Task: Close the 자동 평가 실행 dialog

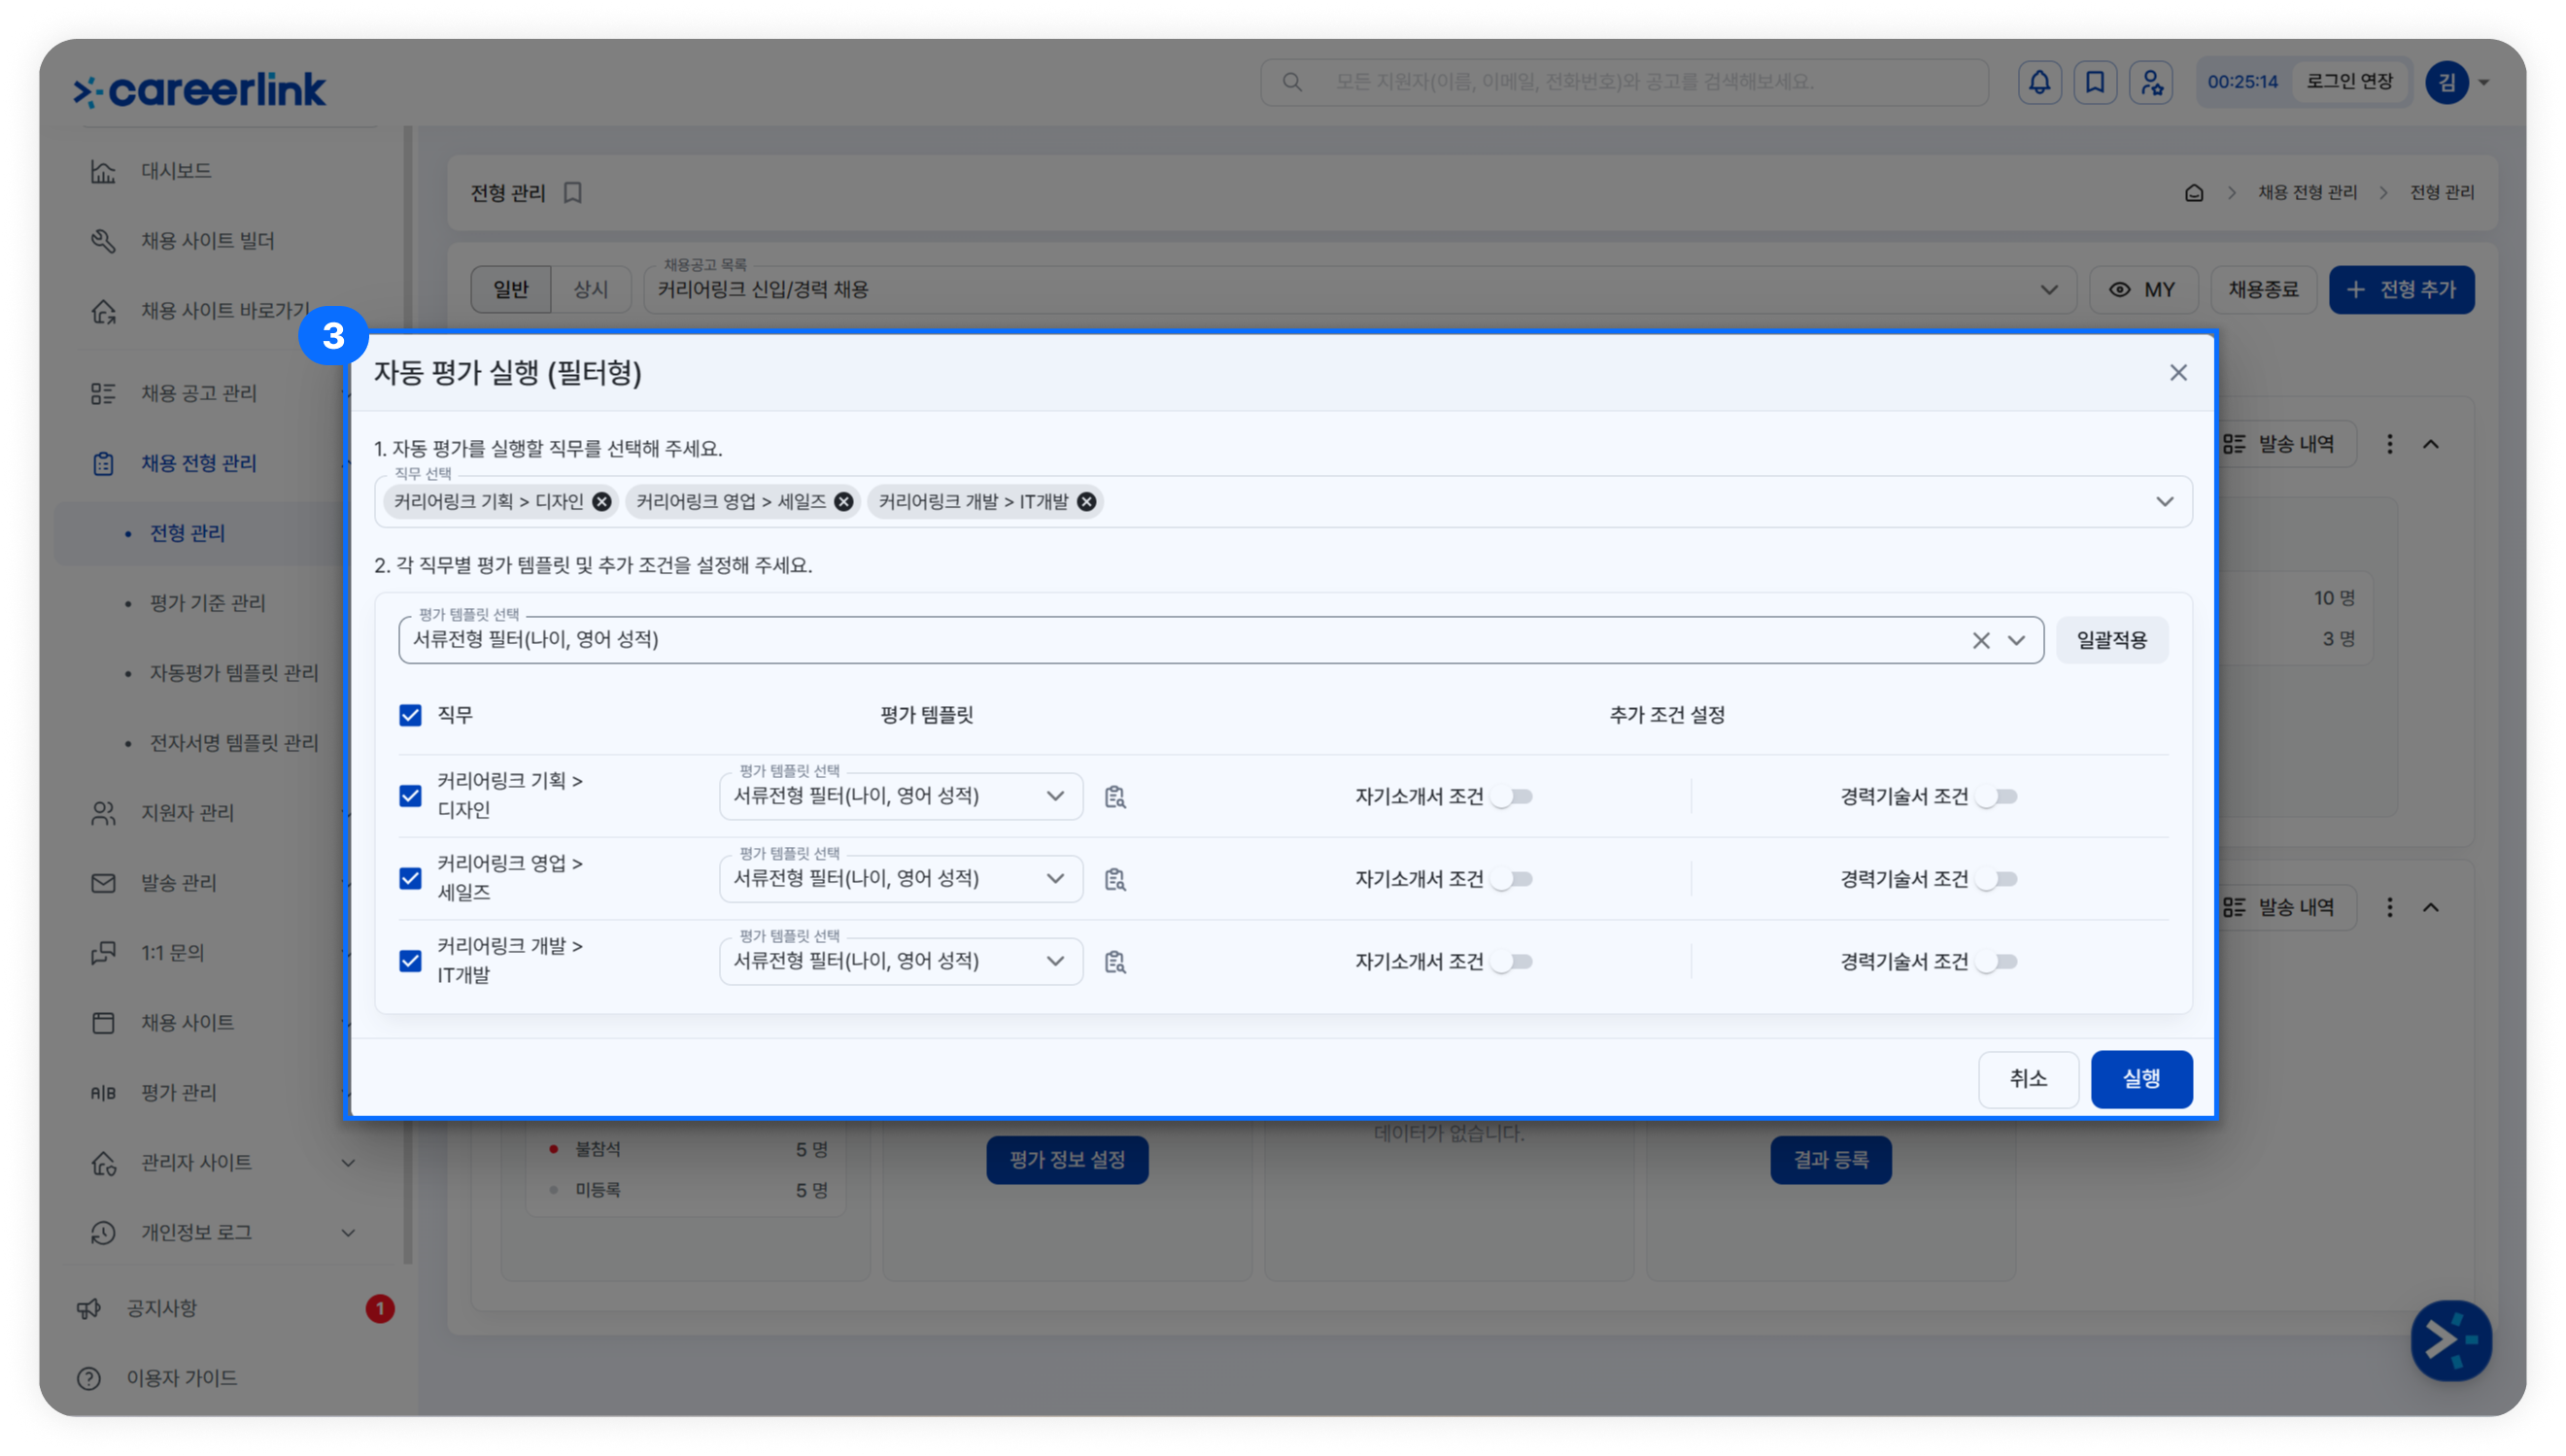Action: point(2178,373)
